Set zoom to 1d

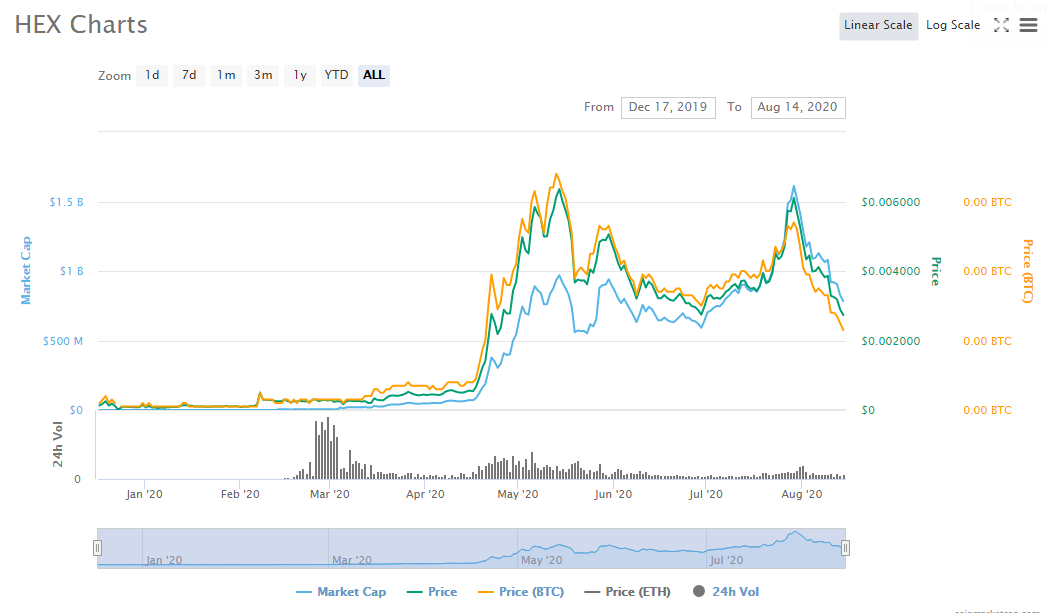coord(152,75)
